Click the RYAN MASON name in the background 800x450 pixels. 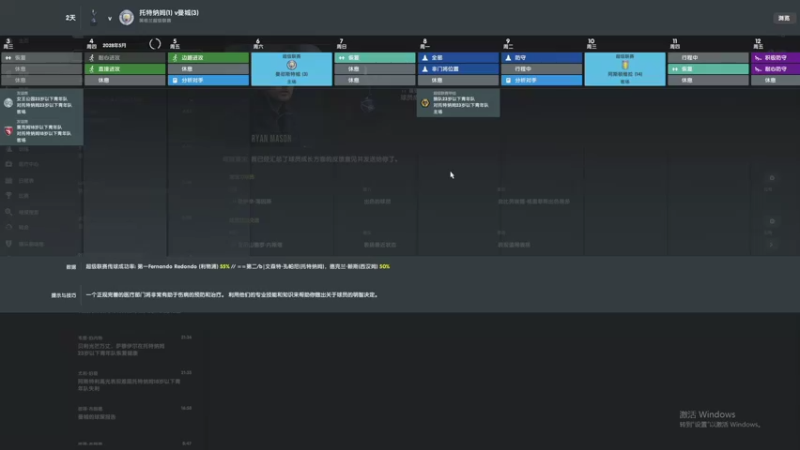click(271, 138)
